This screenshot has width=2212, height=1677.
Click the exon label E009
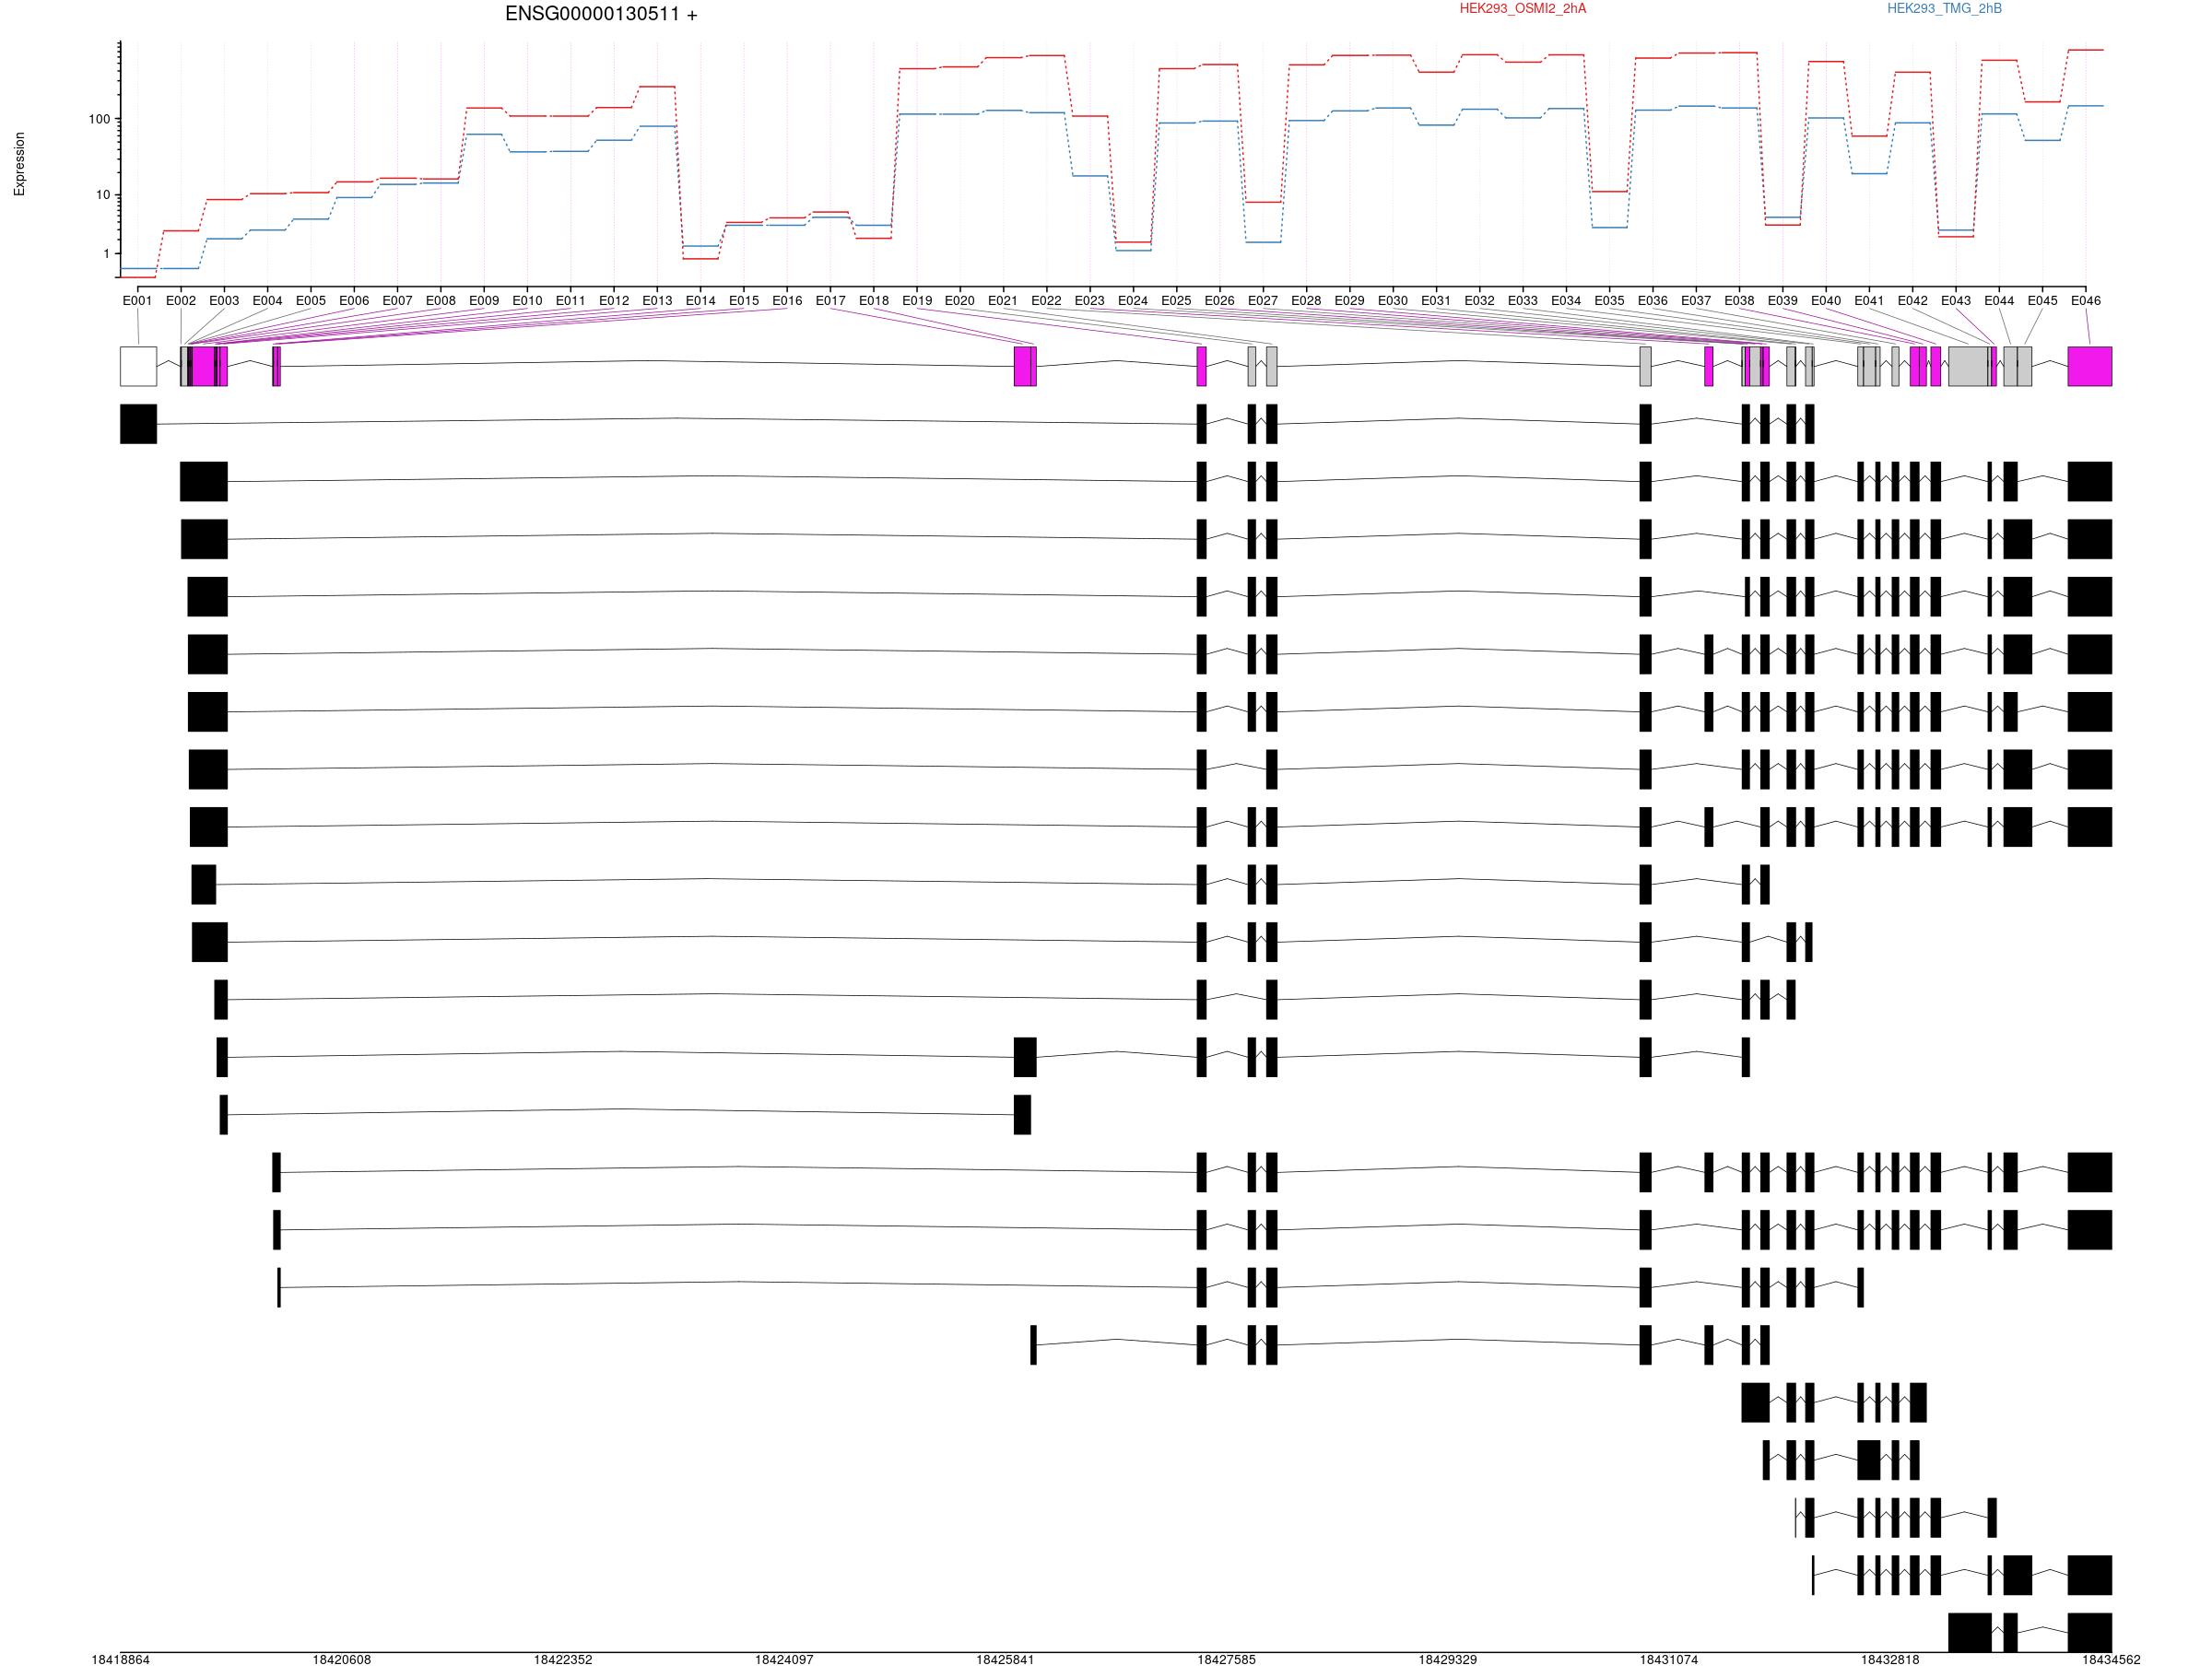point(484,300)
